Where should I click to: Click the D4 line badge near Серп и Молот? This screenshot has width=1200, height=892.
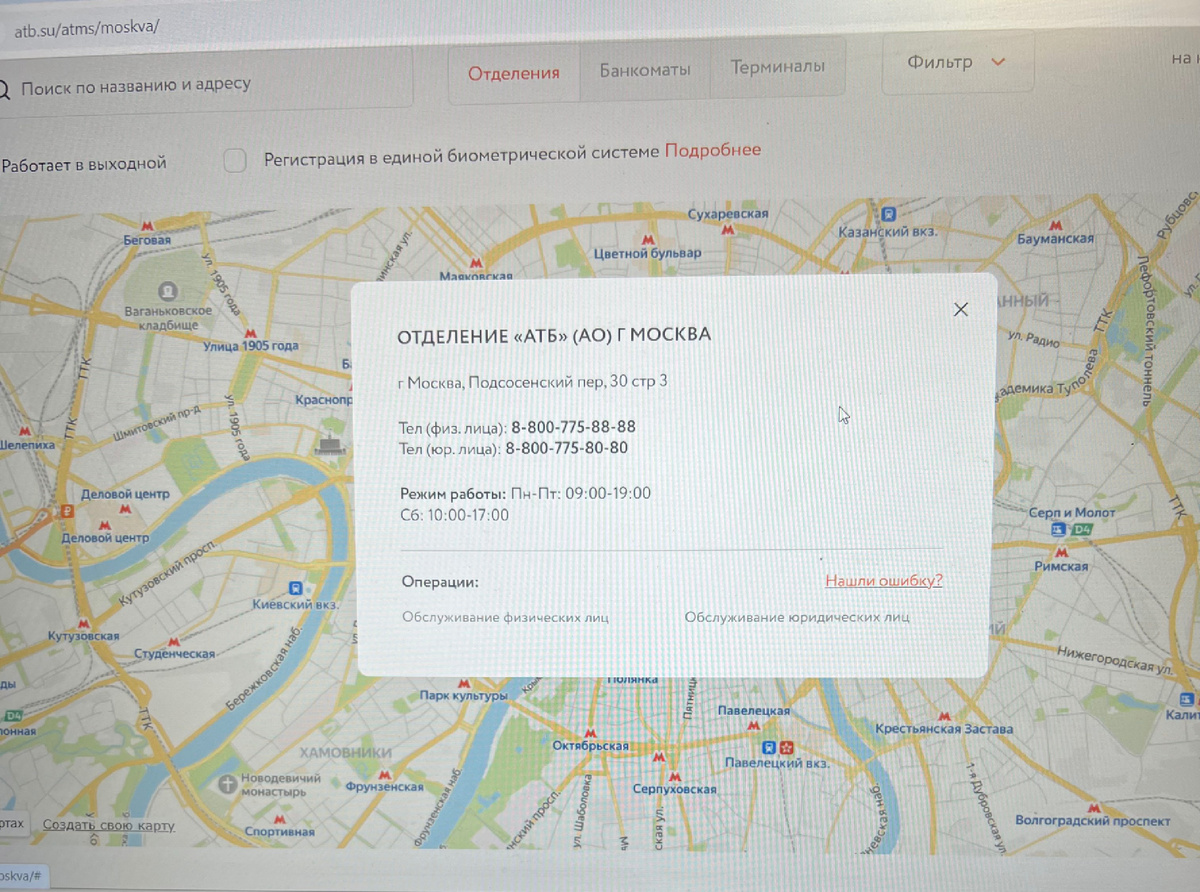pos(1082,530)
